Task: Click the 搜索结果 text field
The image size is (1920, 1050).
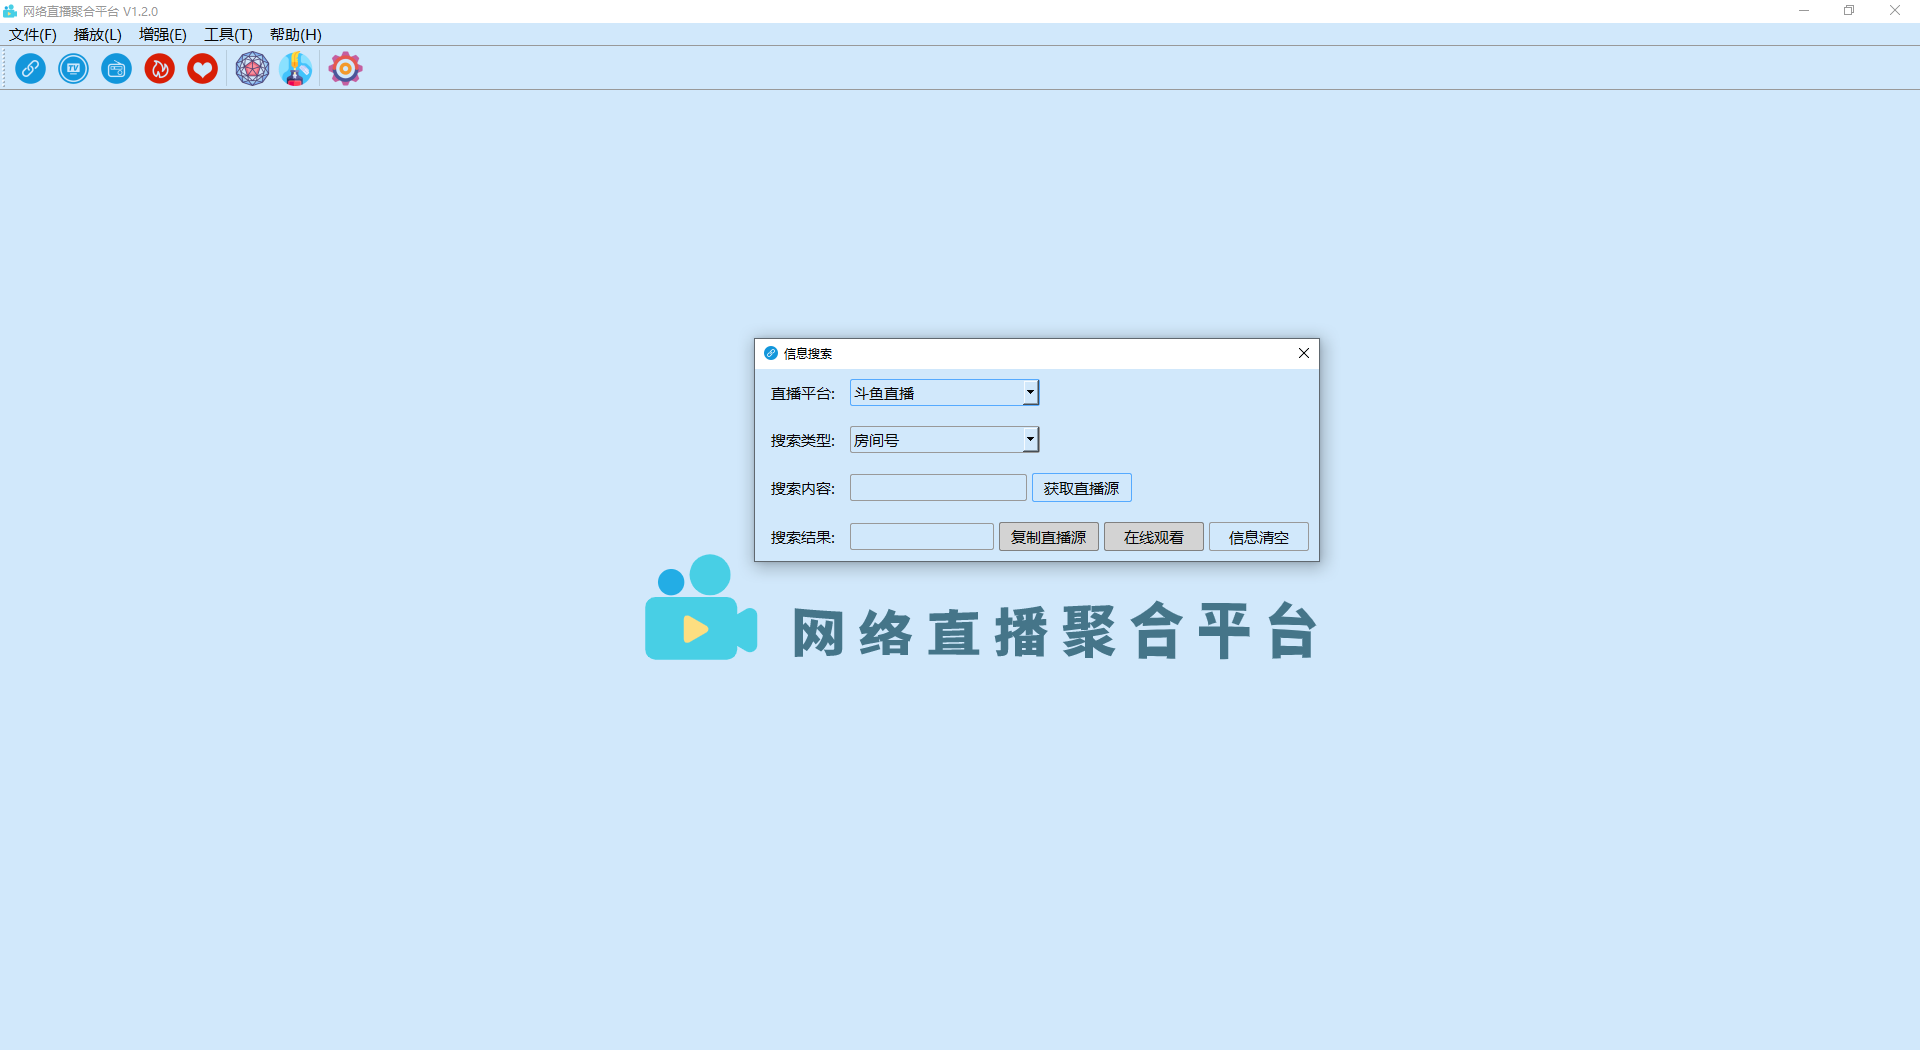Action: (921, 537)
